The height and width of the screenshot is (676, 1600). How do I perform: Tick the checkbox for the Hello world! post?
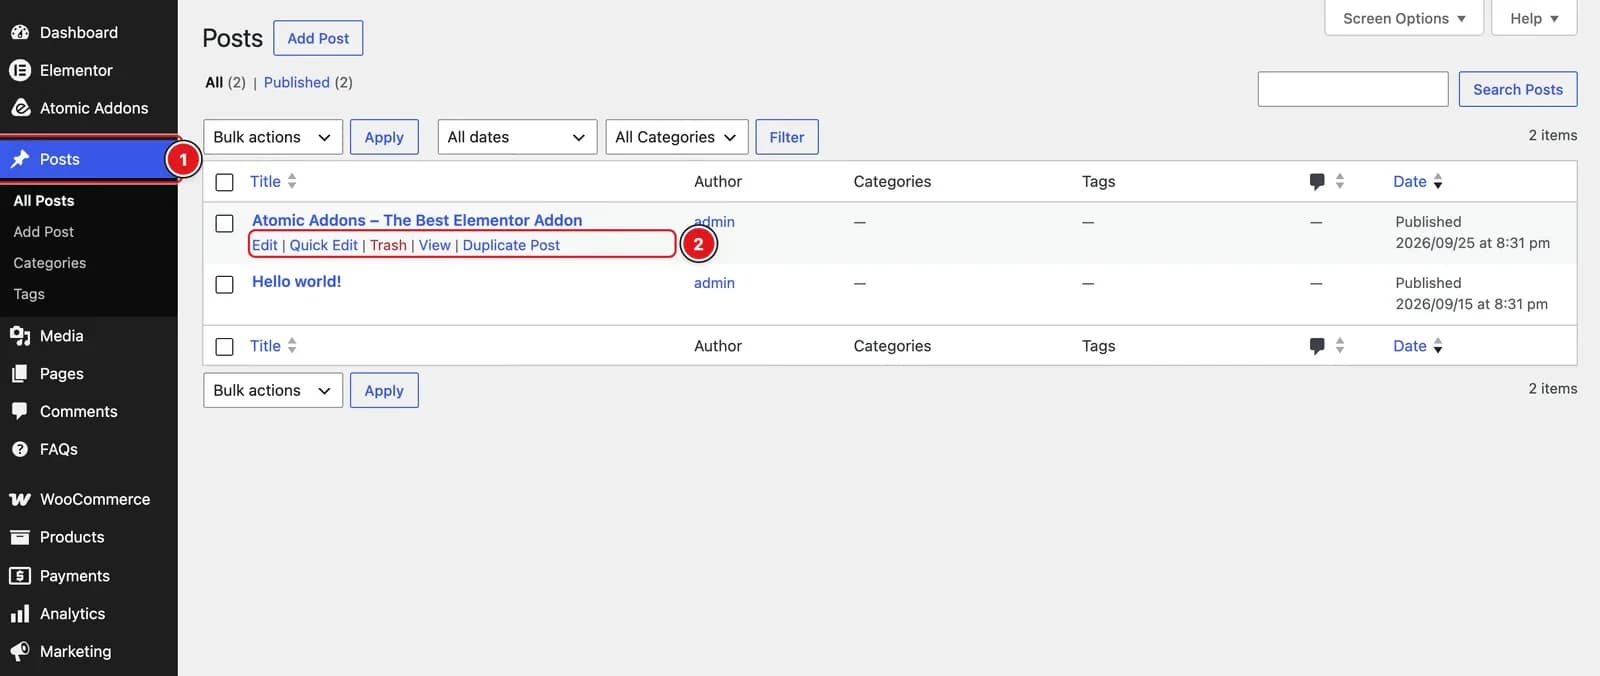[x=225, y=284]
